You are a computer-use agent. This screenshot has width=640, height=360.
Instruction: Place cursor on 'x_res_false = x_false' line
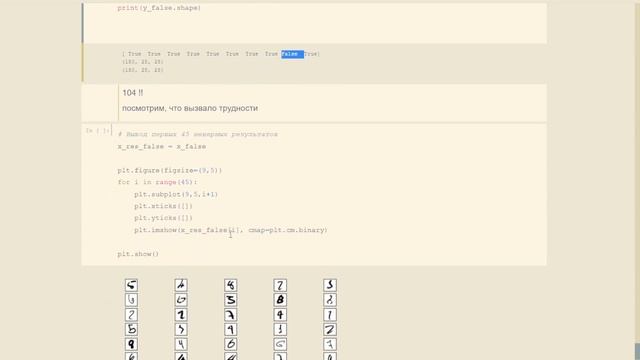pyautogui.click(x=162, y=147)
